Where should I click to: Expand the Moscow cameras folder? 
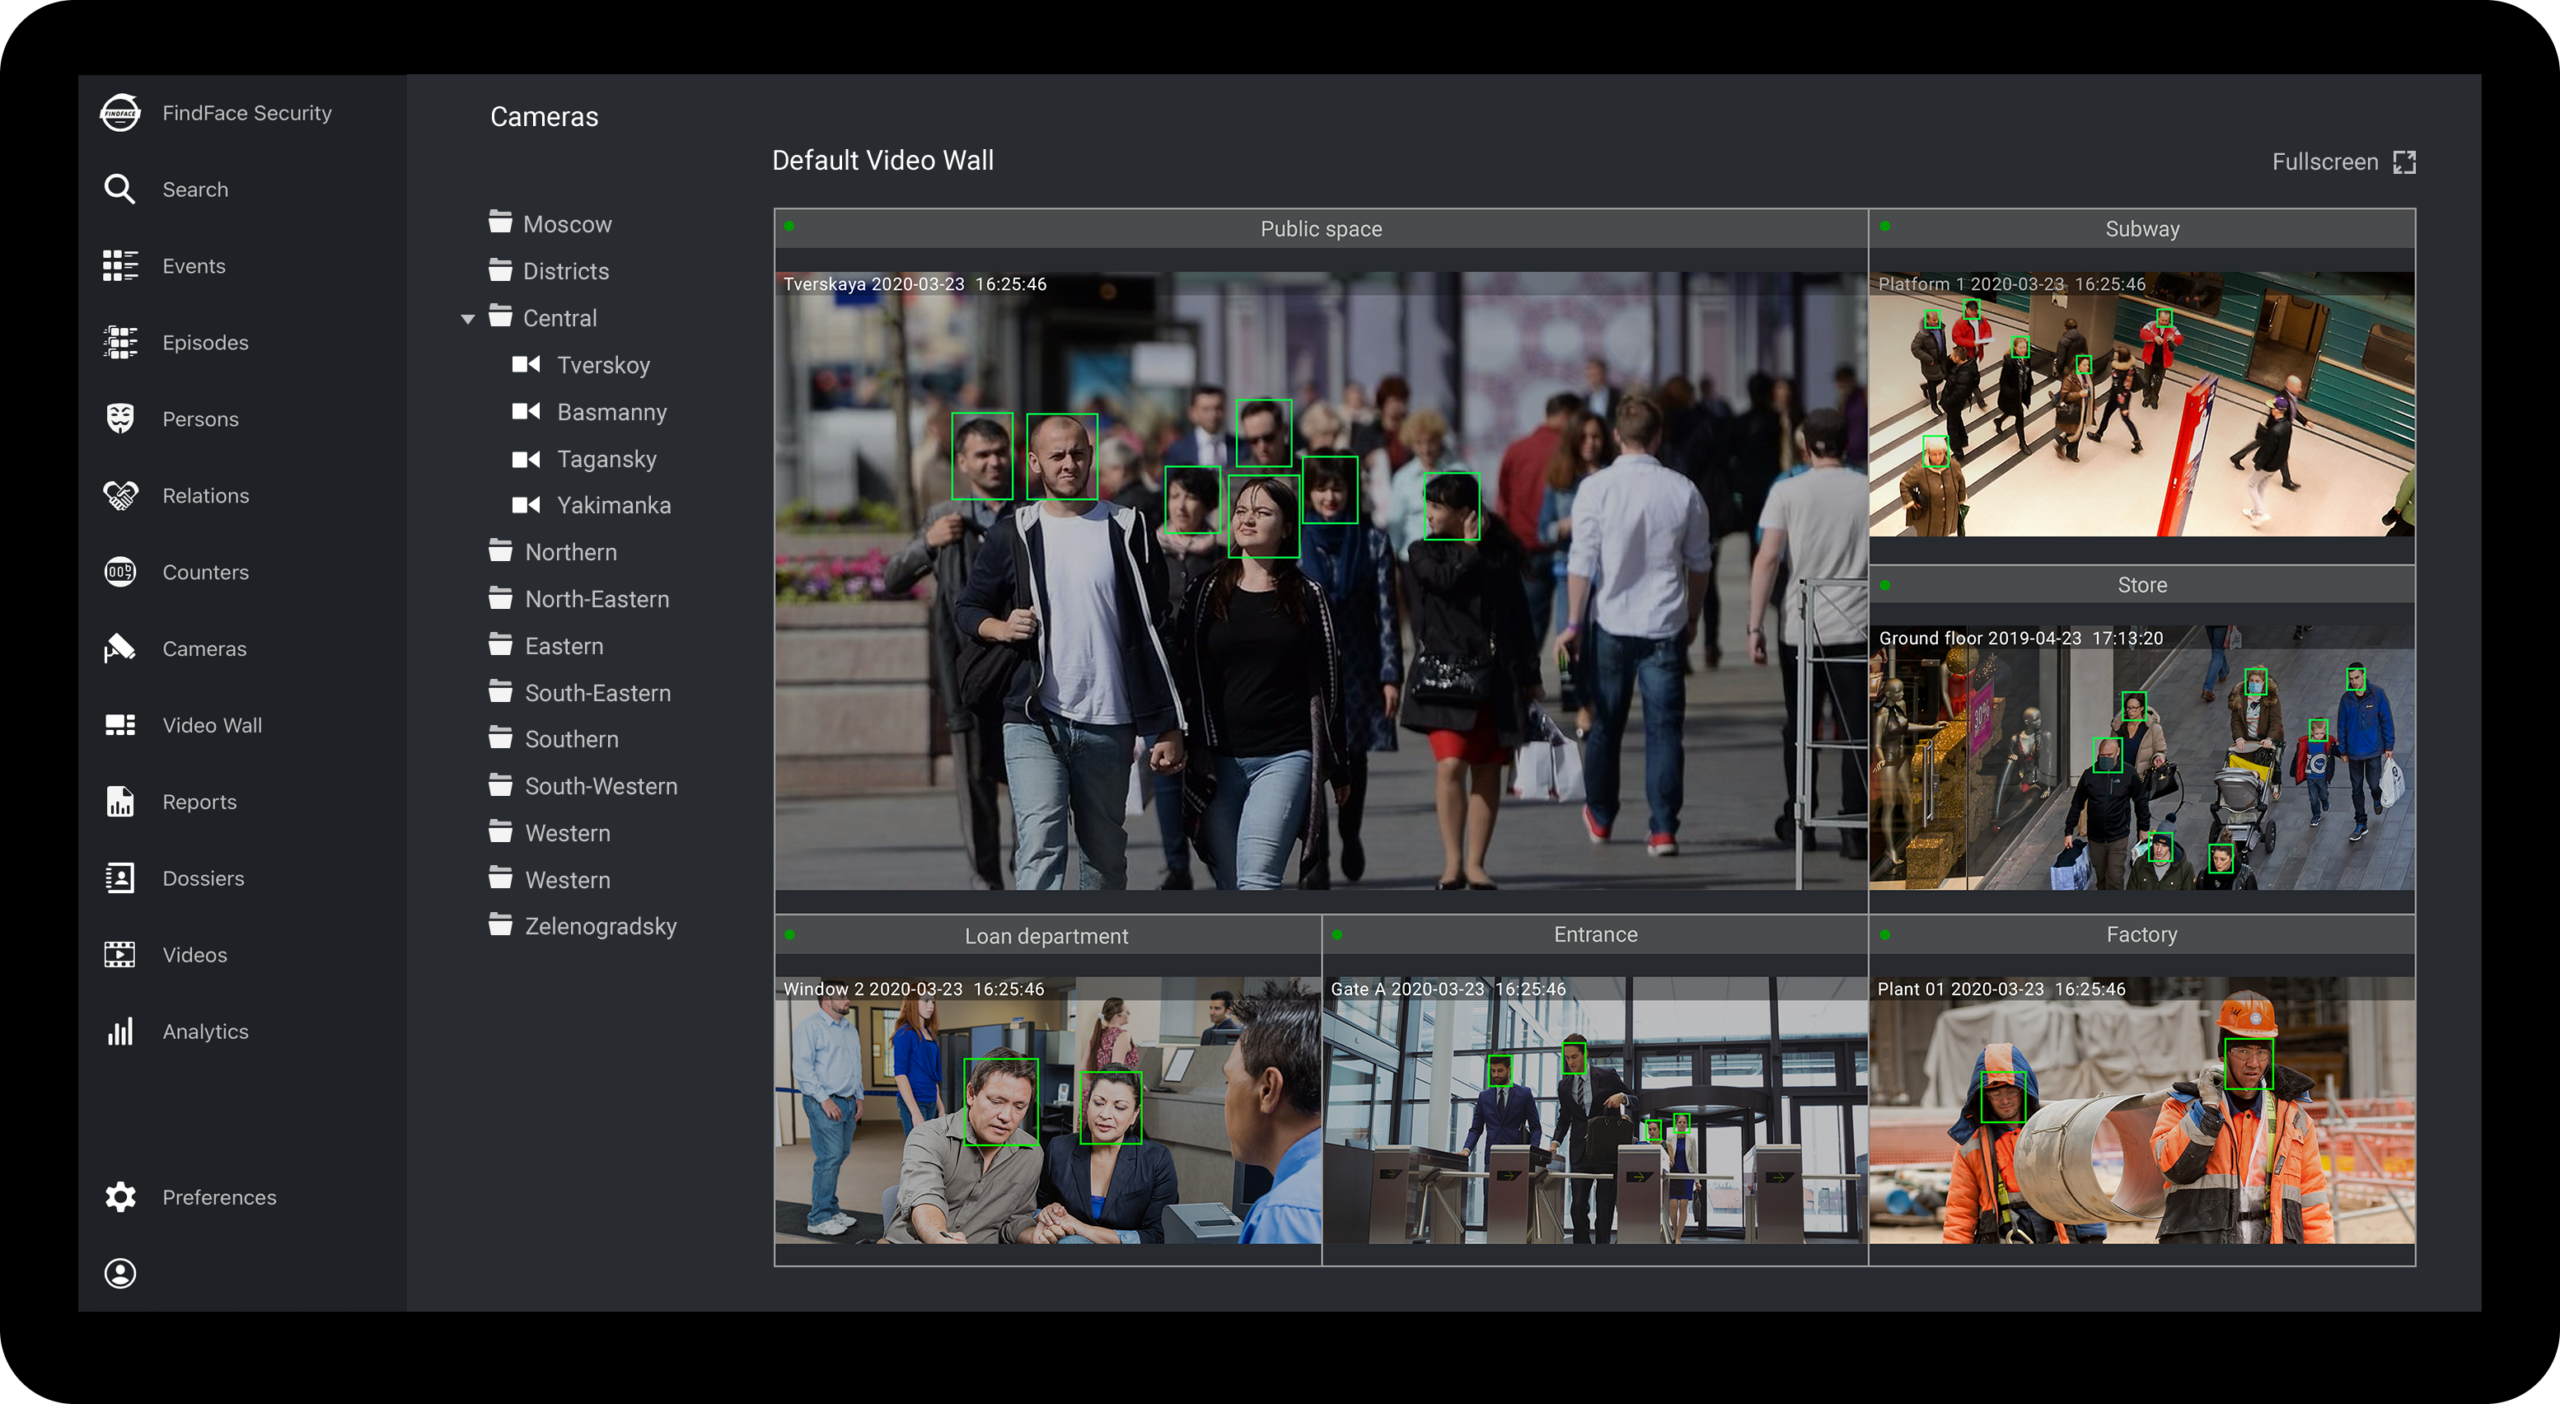570,221
